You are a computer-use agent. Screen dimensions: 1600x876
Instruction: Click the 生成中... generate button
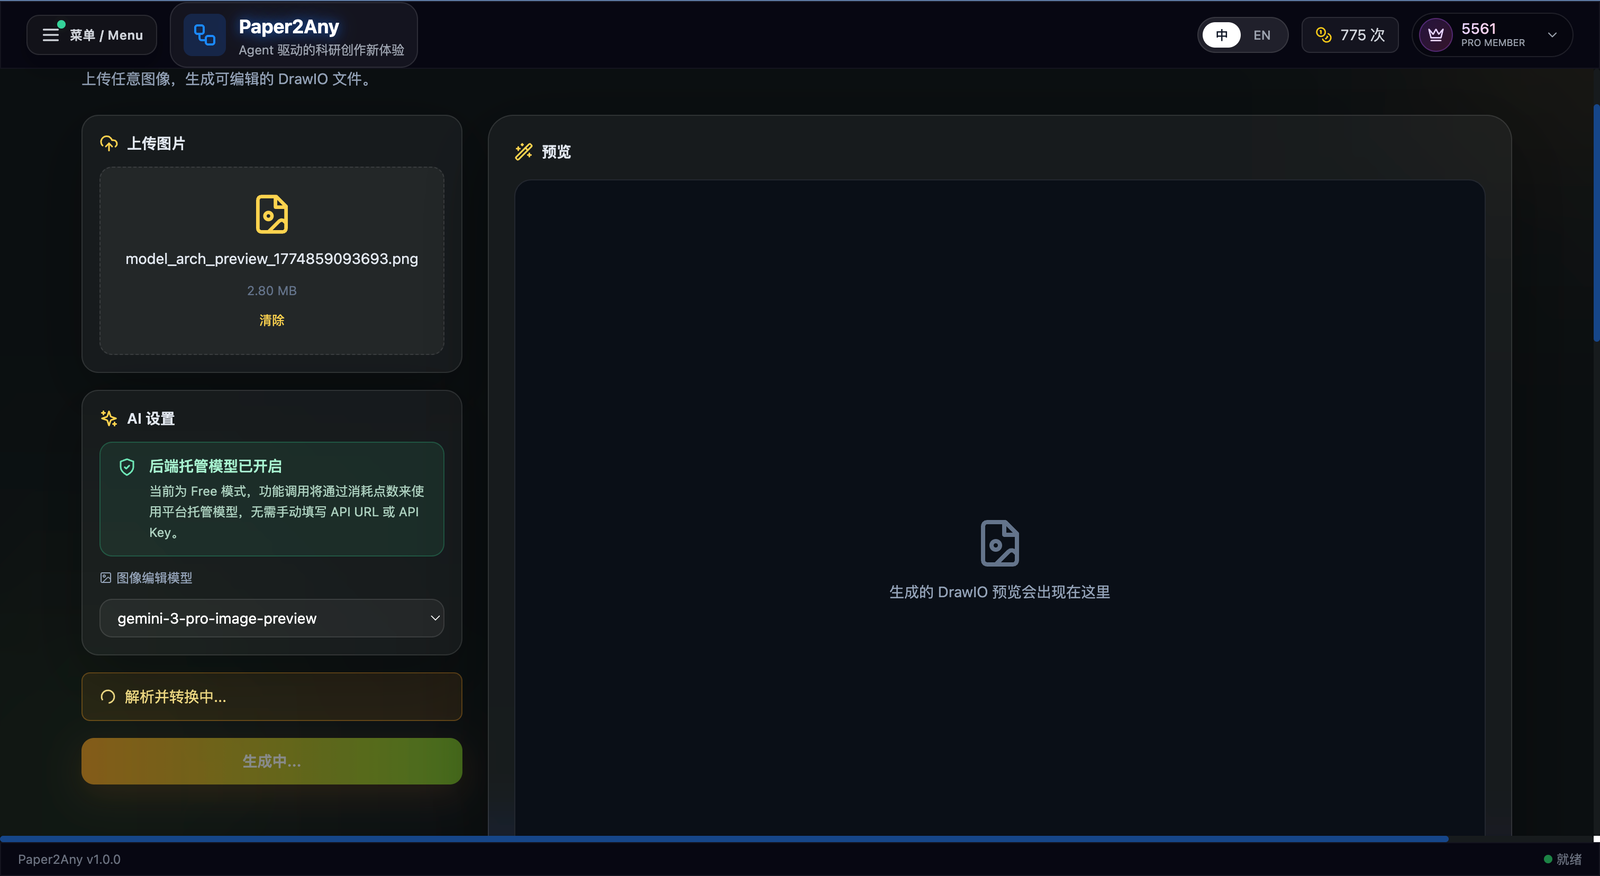pos(272,761)
